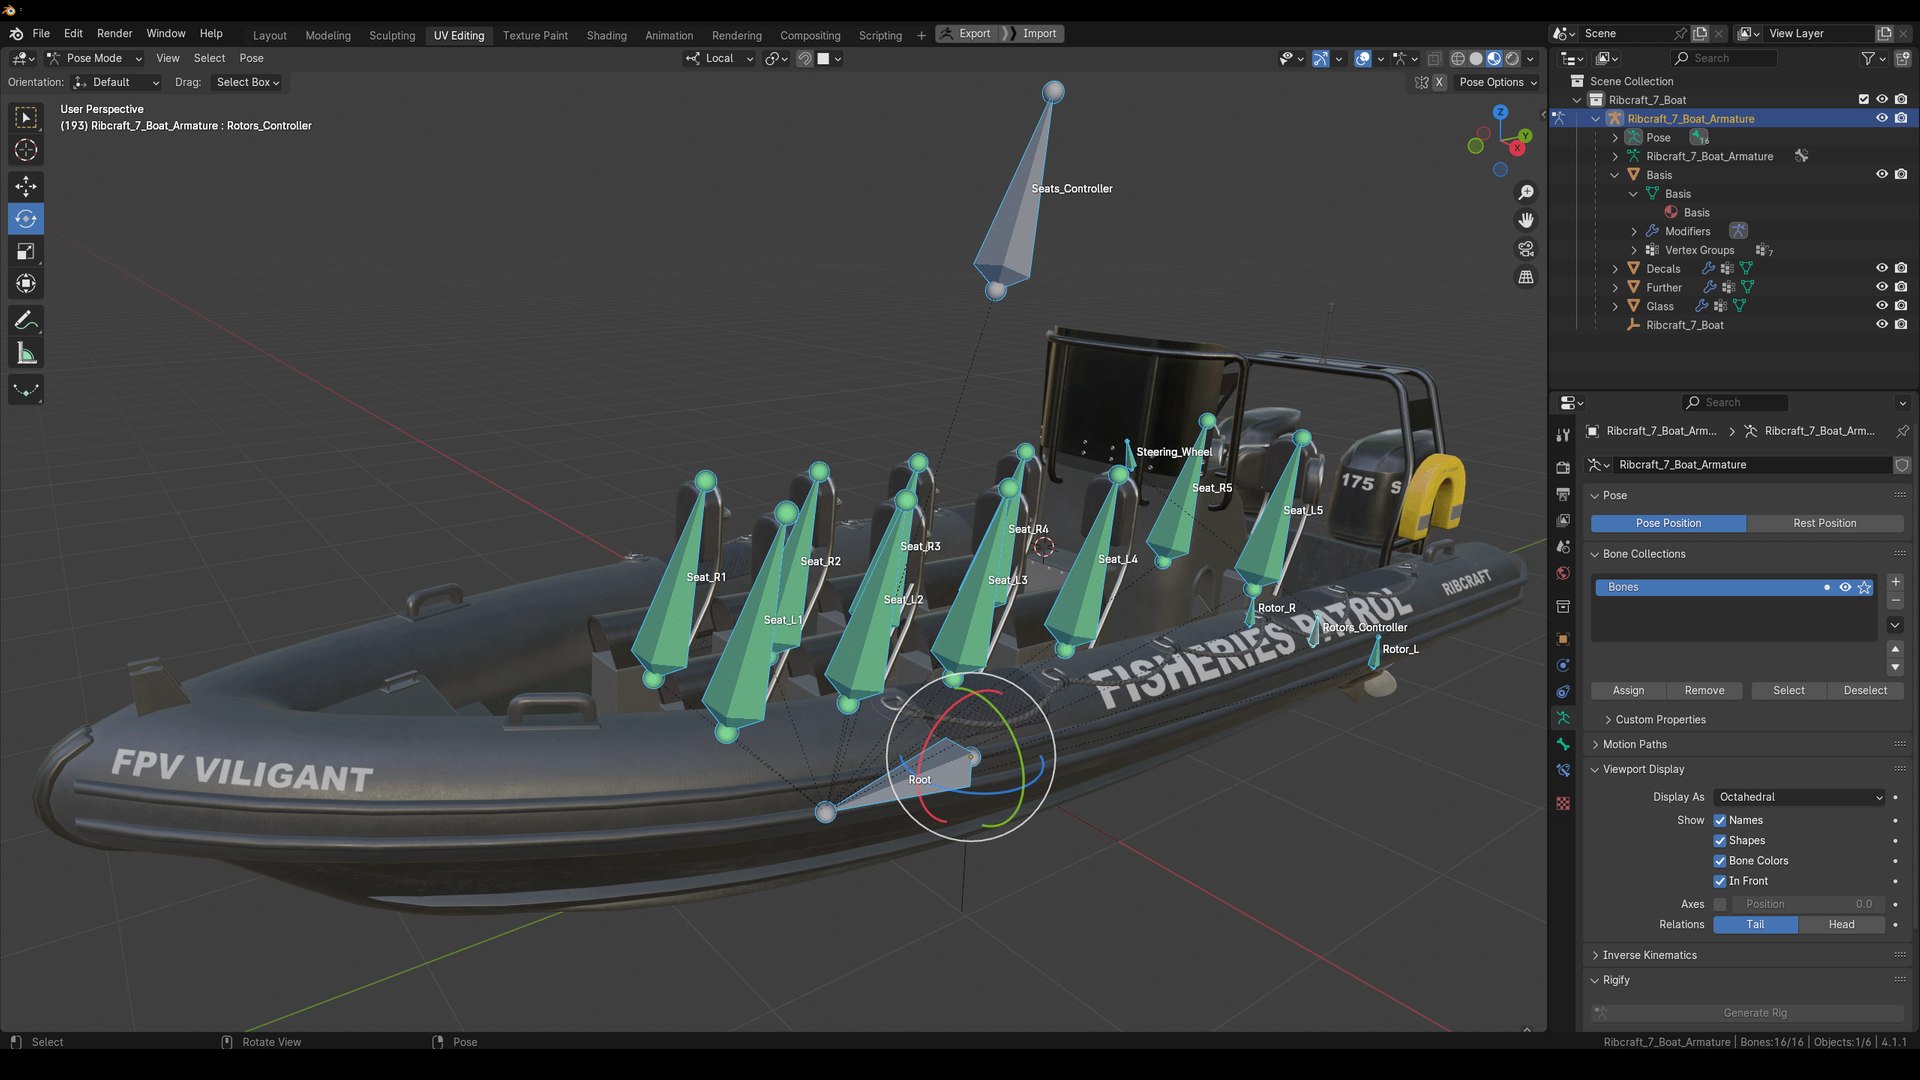Click Deselect button in Bone Collections

1865,691
